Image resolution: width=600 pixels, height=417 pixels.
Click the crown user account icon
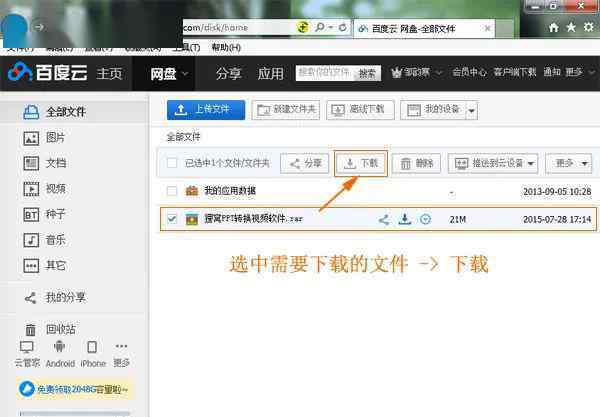coord(396,72)
